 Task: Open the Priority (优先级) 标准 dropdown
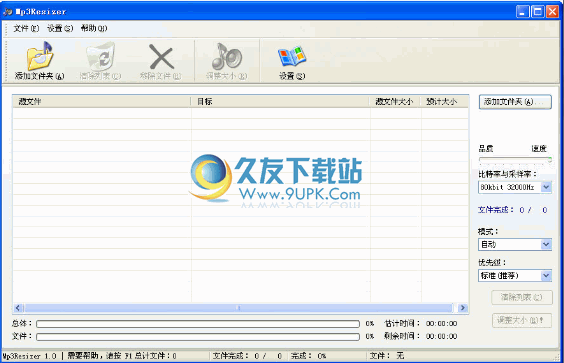(546, 276)
